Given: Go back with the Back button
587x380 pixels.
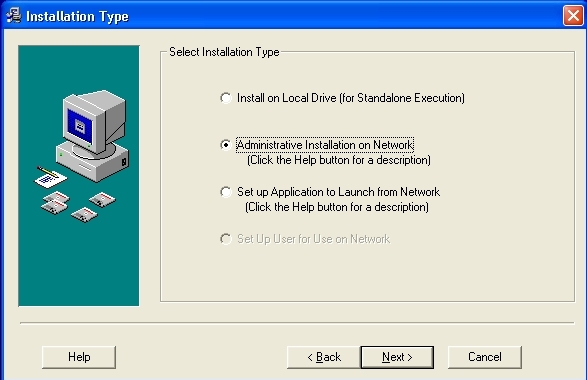Looking at the screenshot, I should pos(324,357).
